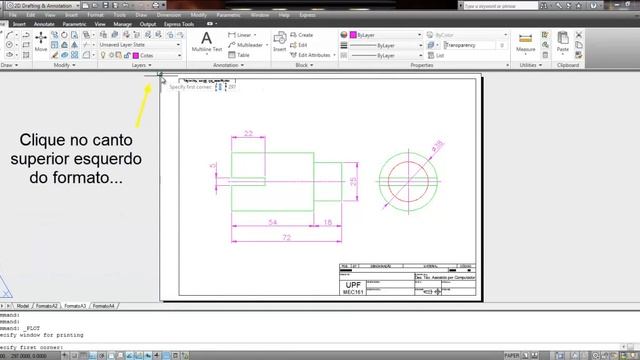
Task: Click the magenta Cotas layer color swatch
Action: (x=136, y=56)
